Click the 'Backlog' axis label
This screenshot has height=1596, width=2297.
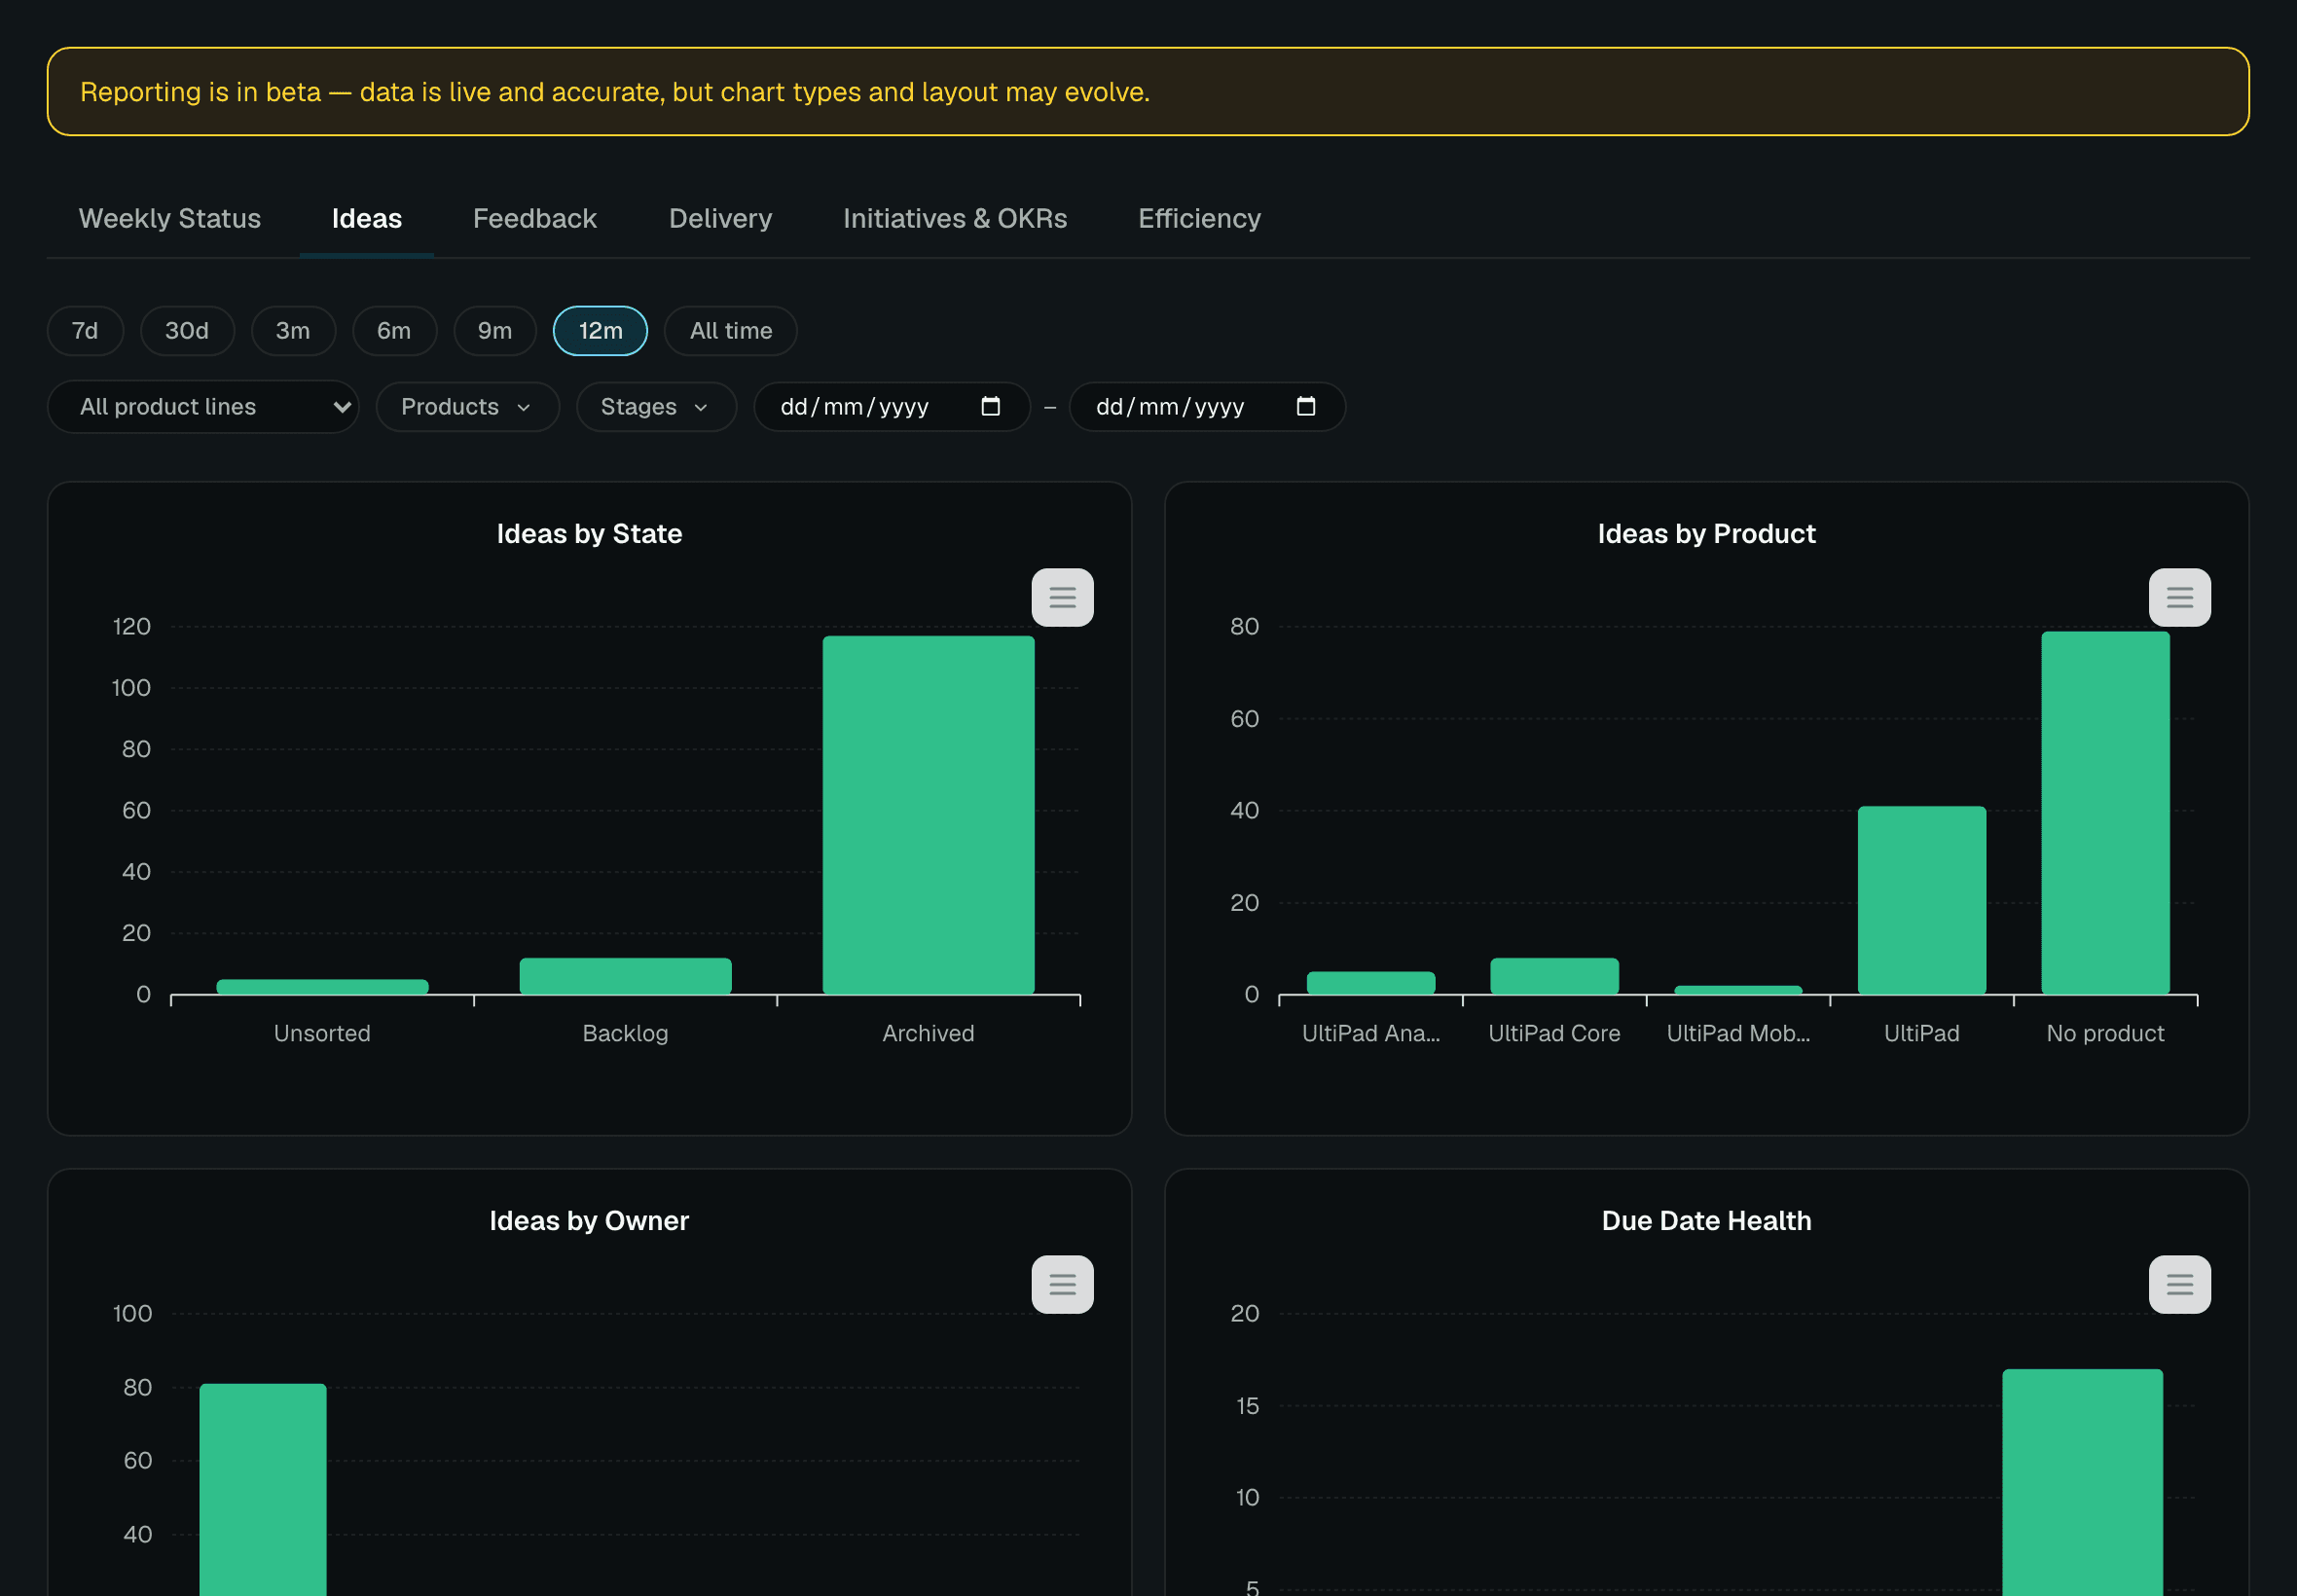pyautogui.click(x=625, y=1033)
